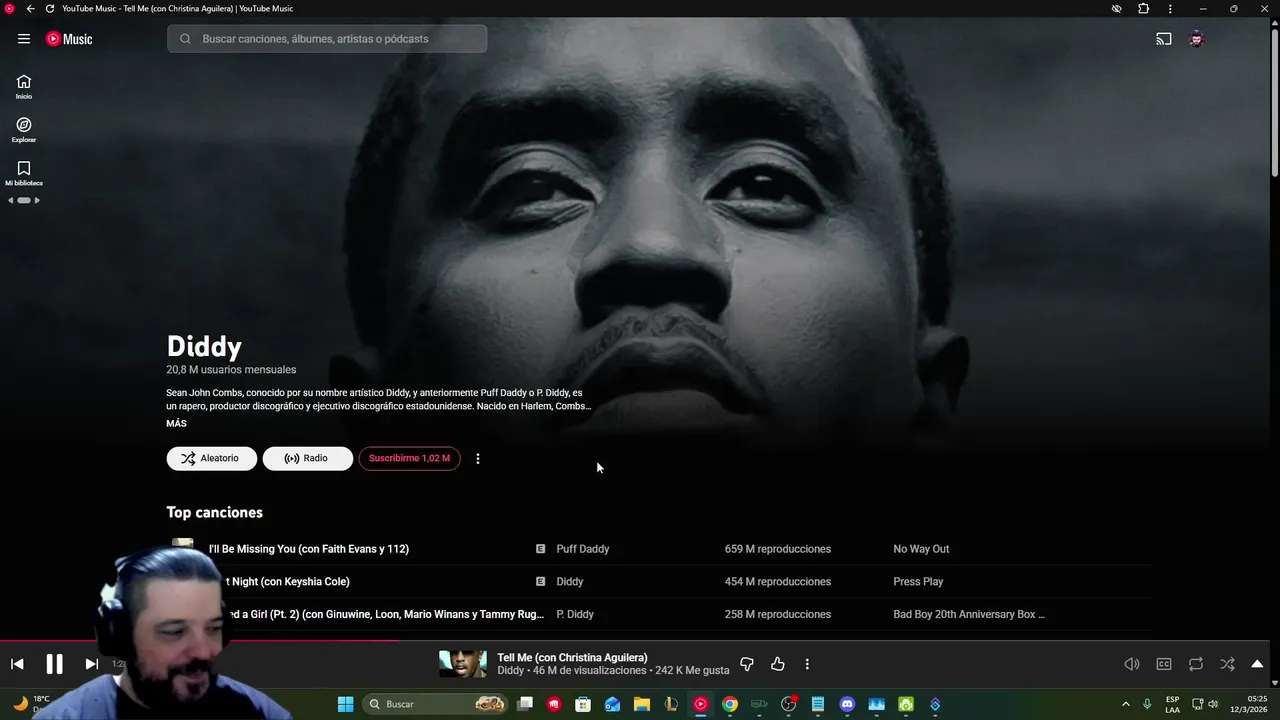
Task: Open the League of Legends taskbar icon
Action: [x=671, y=704]
